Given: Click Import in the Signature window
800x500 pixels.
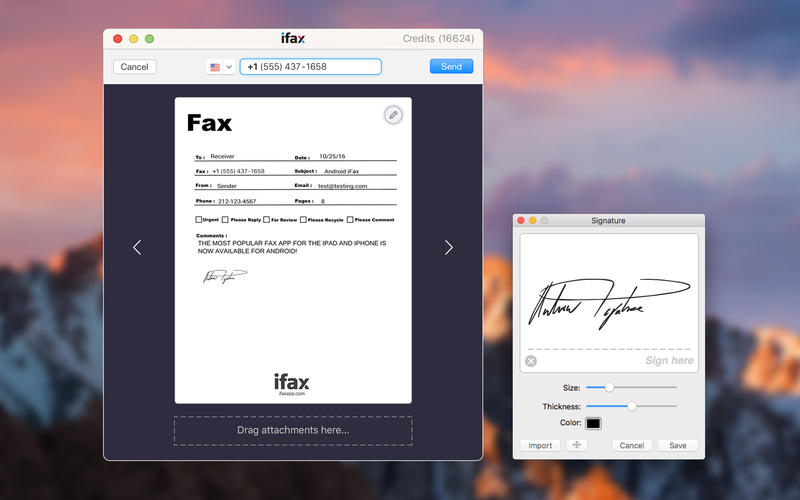Looking at the screenshot, I should [540, 445].
